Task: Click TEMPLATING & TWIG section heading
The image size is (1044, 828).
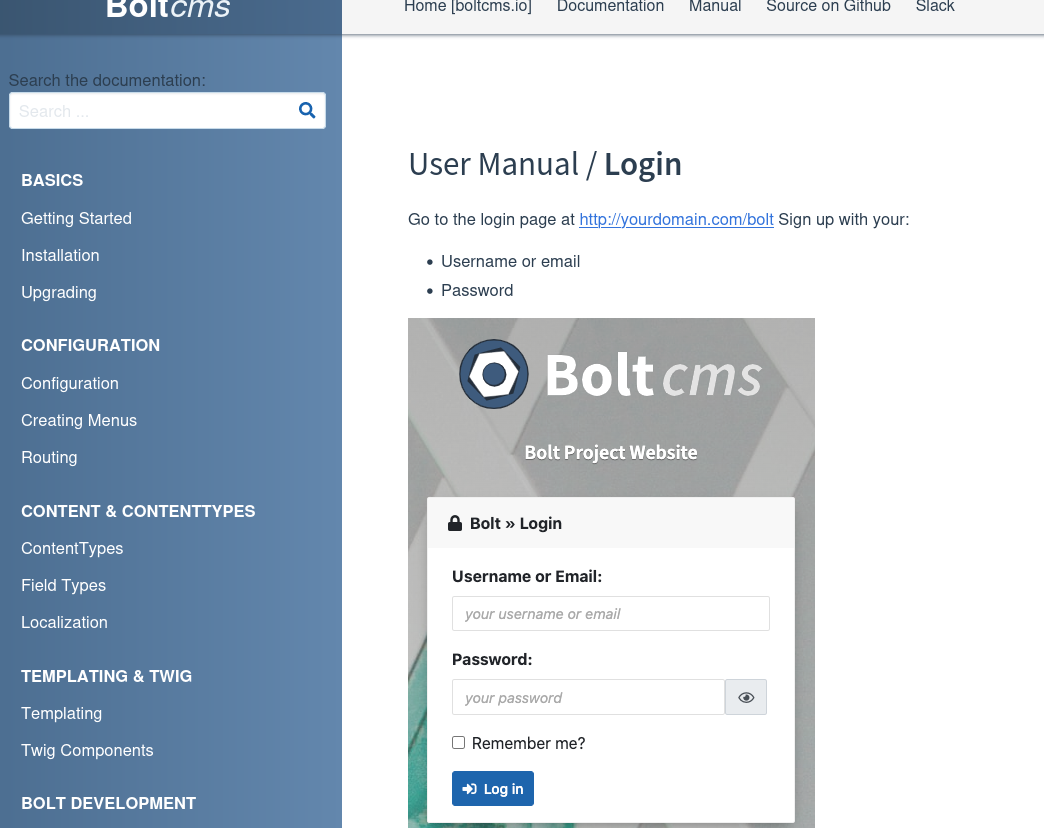Action: click(x=107, y=676)
